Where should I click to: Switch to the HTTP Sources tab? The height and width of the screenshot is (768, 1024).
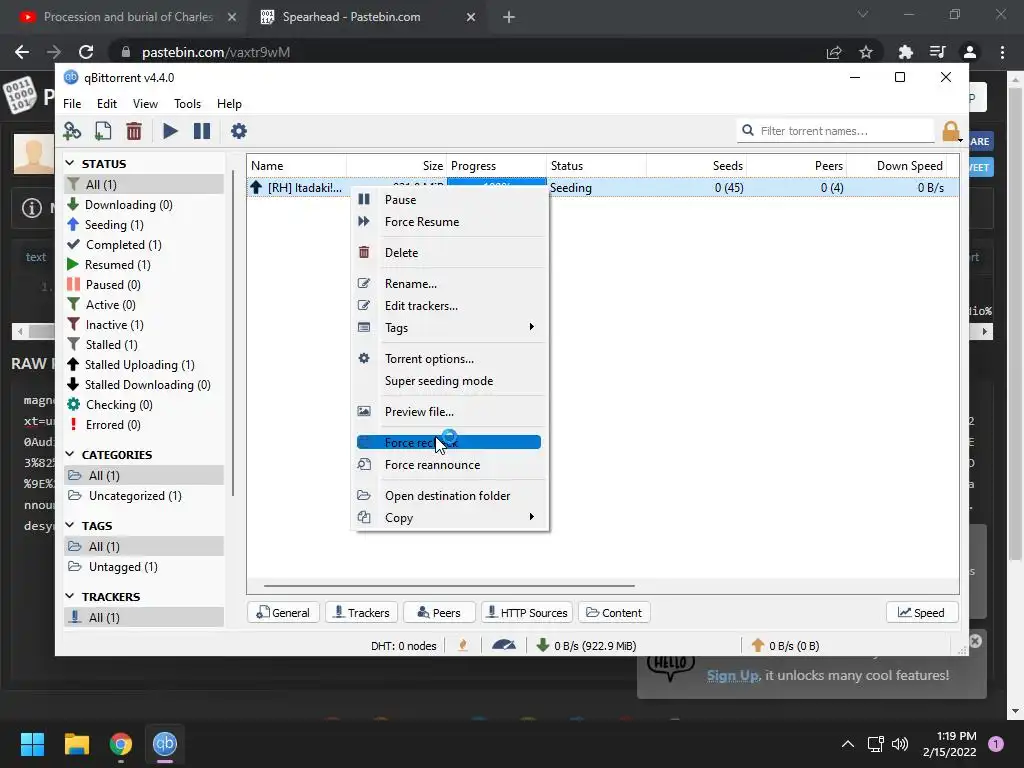click(x=527, y=613)
